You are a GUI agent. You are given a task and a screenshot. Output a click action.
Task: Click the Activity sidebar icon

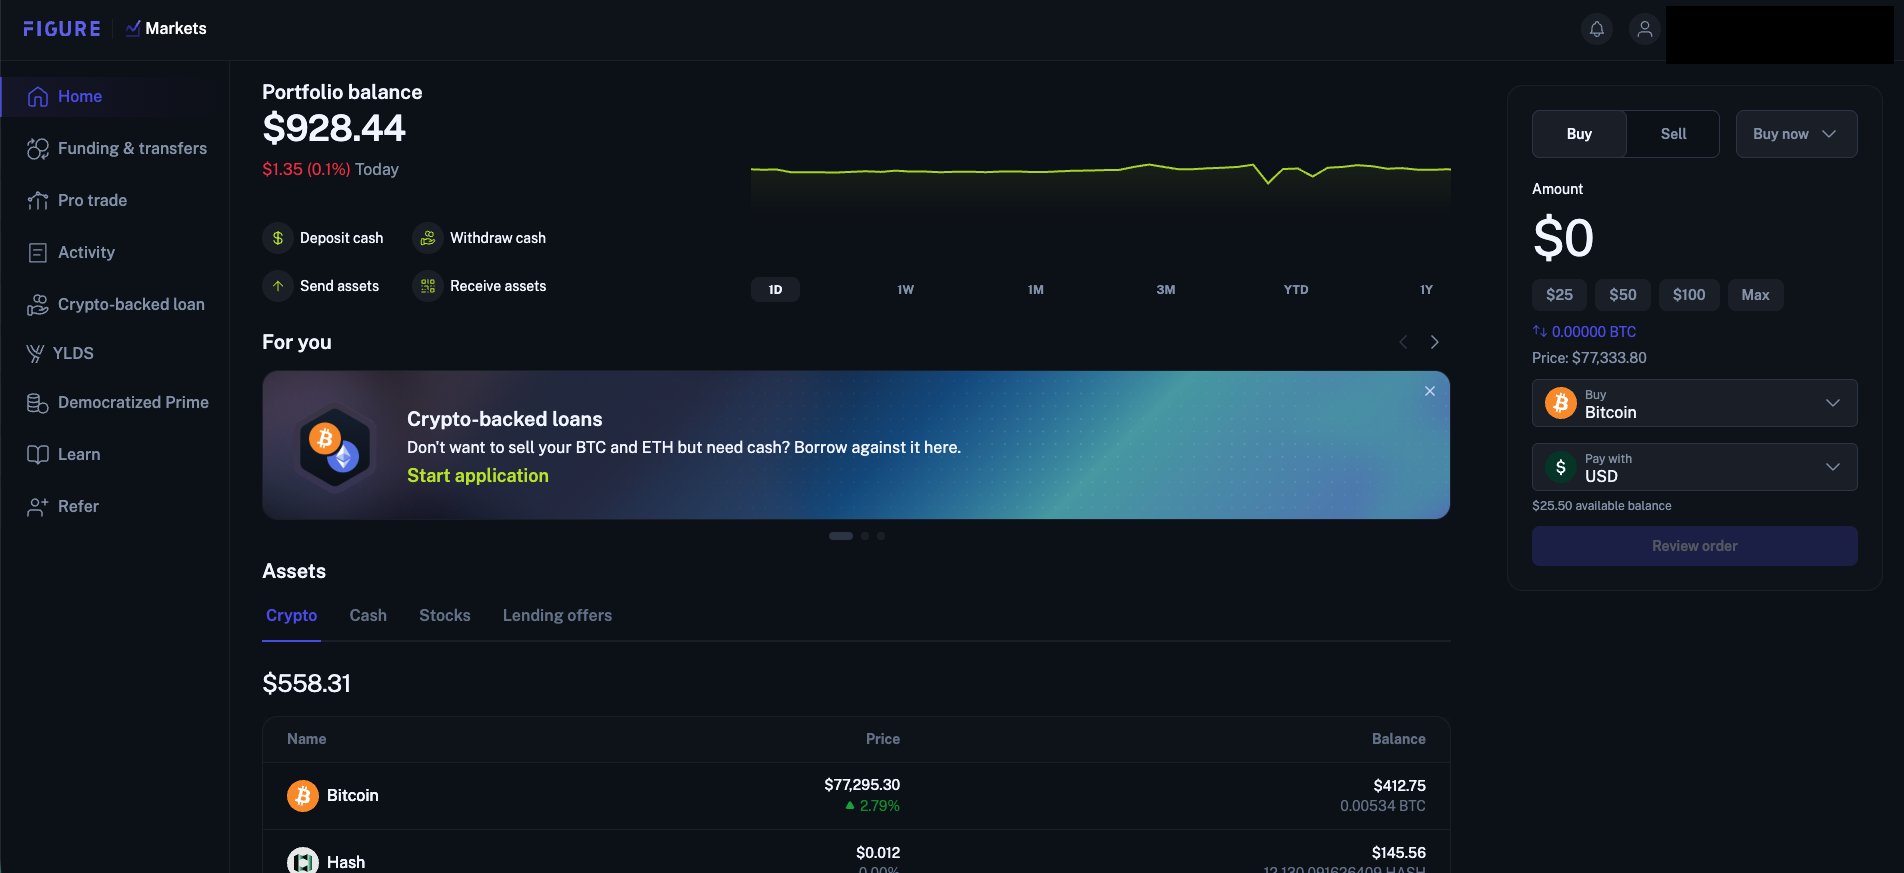(38, 252)
